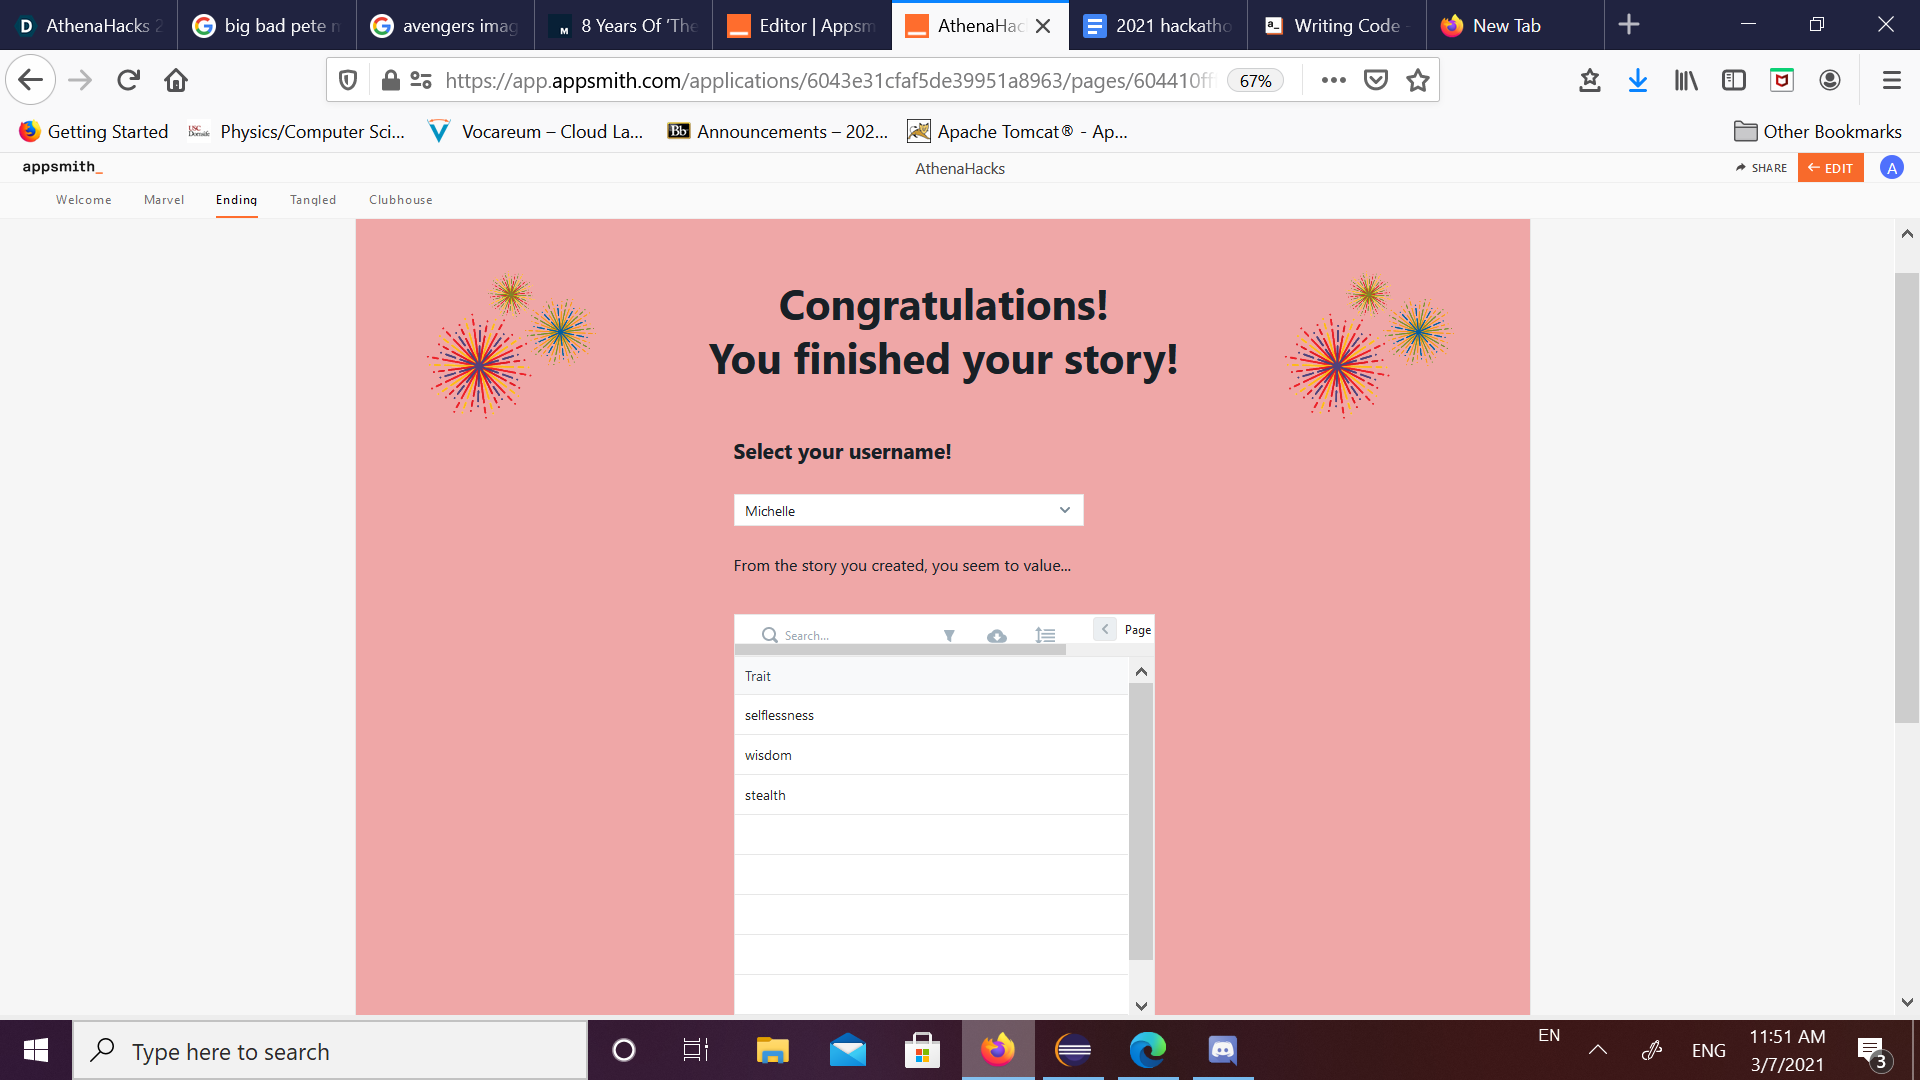Bookmark this page with star icon
The width and height of the screenshot is (1920, 1080).
coord(1417,80)
